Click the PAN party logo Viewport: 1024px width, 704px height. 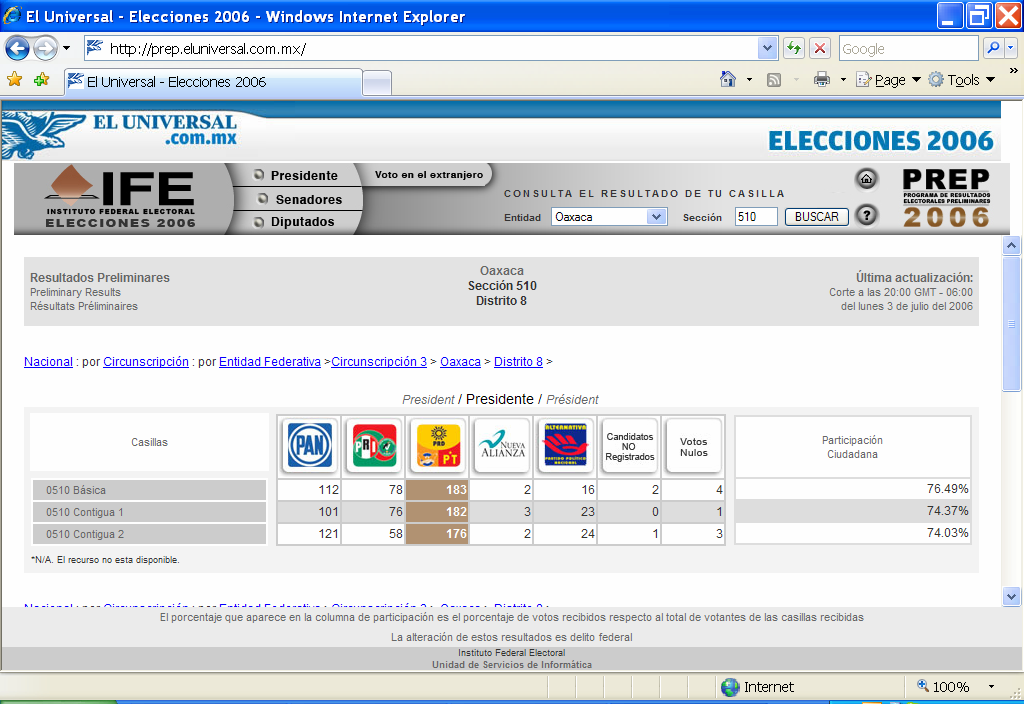310,445
